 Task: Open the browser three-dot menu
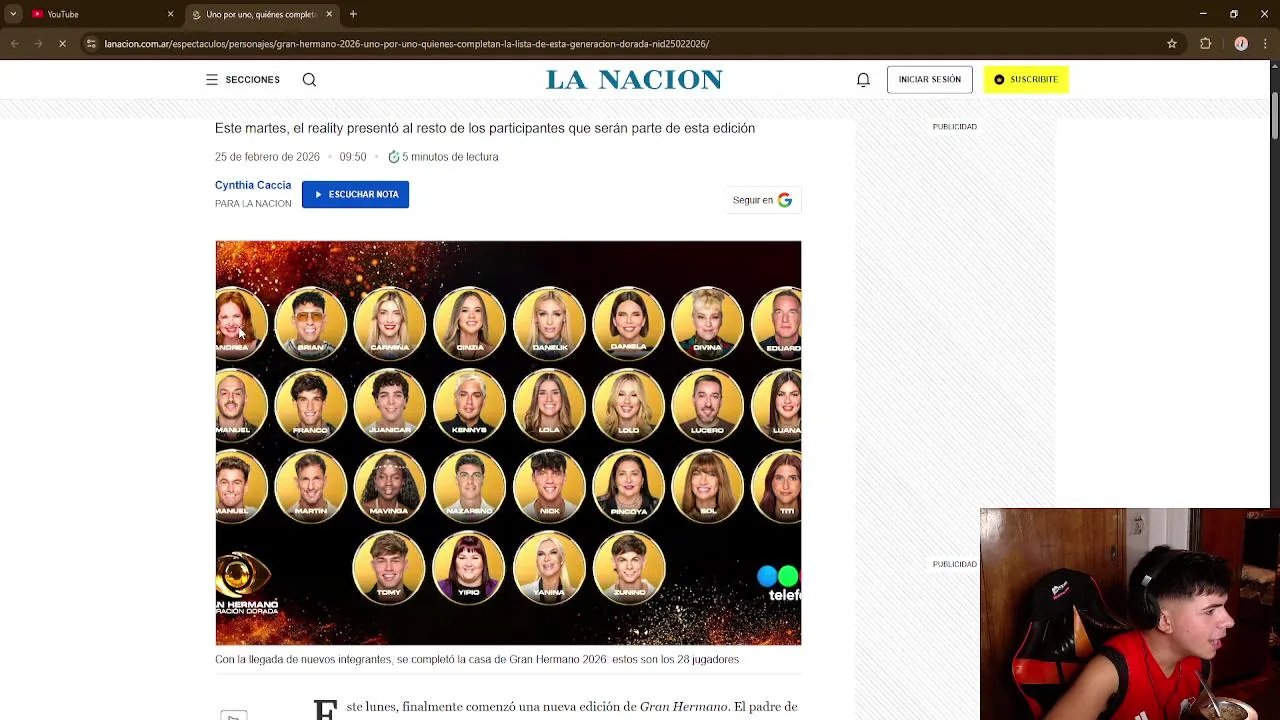click(1265, 44)
